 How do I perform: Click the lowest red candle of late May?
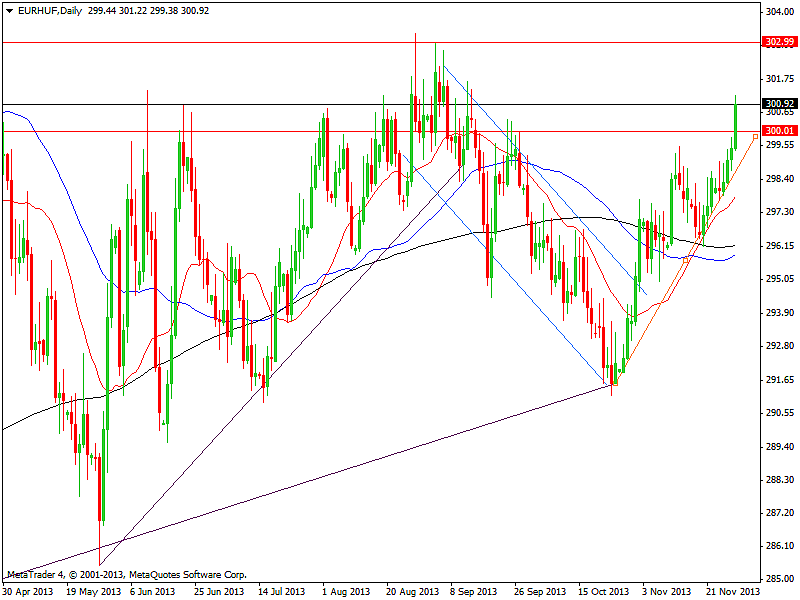[x=101, y=488]
